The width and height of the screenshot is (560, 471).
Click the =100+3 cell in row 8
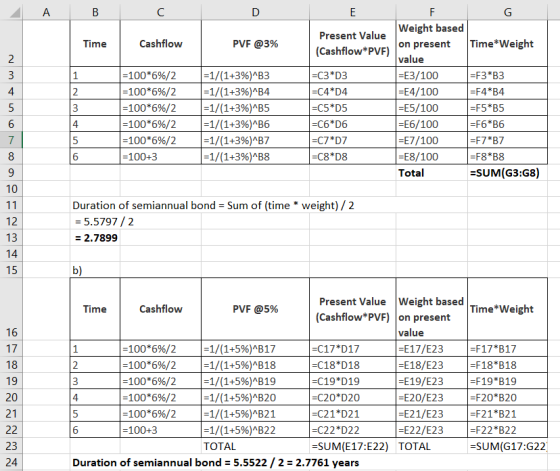161,156
